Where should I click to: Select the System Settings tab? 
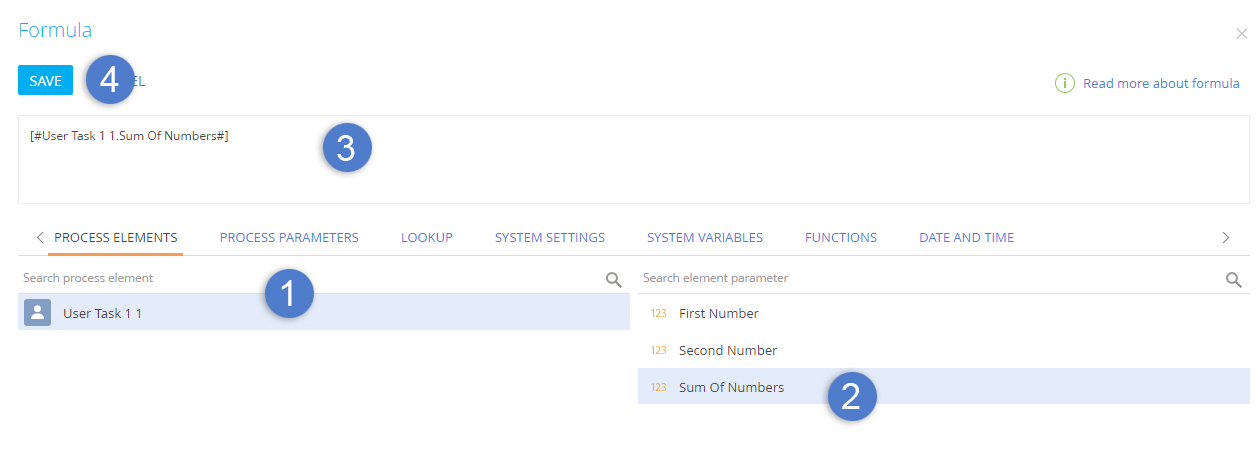549,238
